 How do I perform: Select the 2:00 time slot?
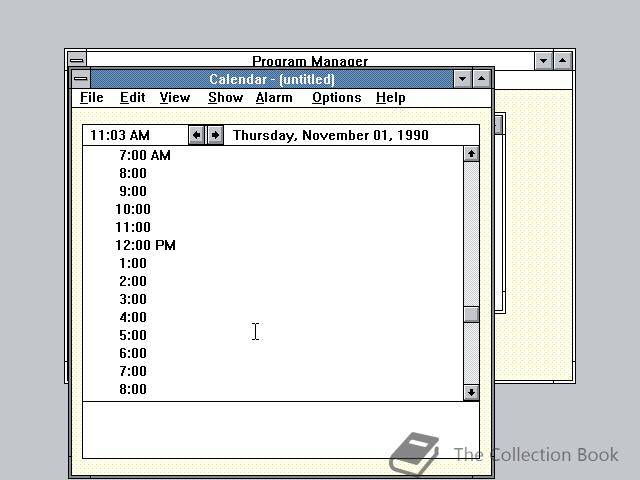pos(273,281)
